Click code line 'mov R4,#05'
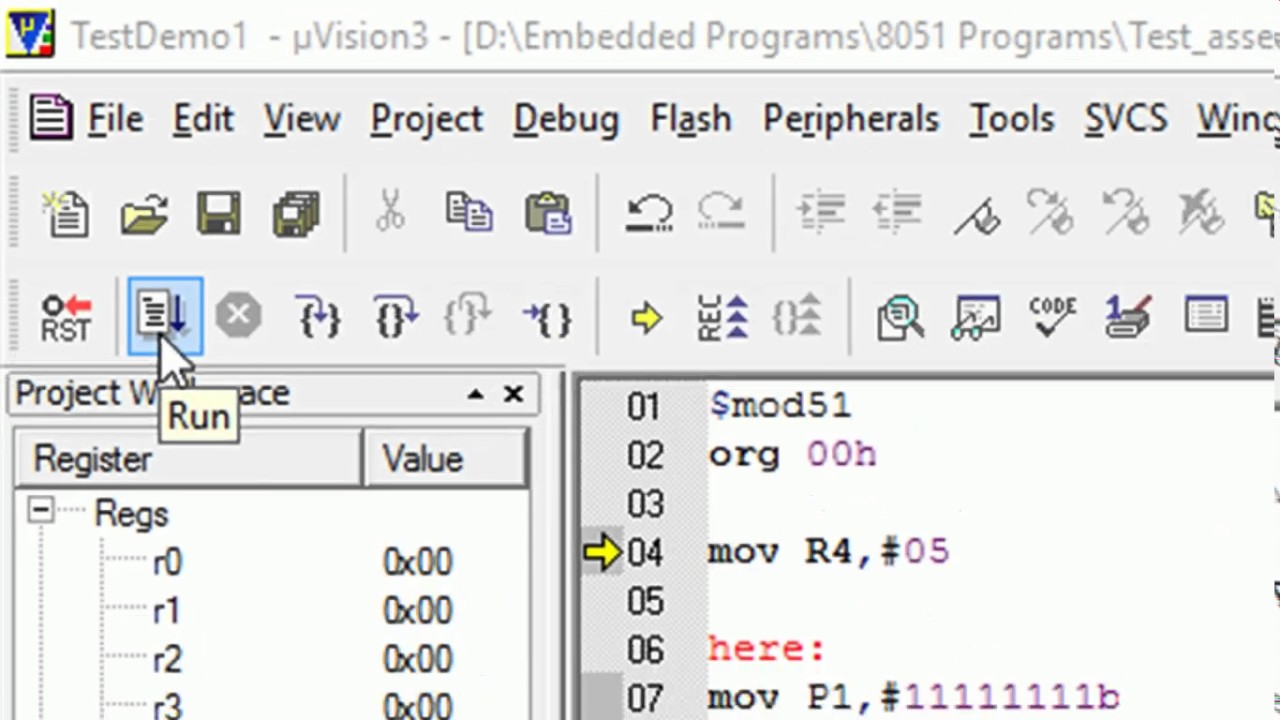 click(x=828, y=552)
